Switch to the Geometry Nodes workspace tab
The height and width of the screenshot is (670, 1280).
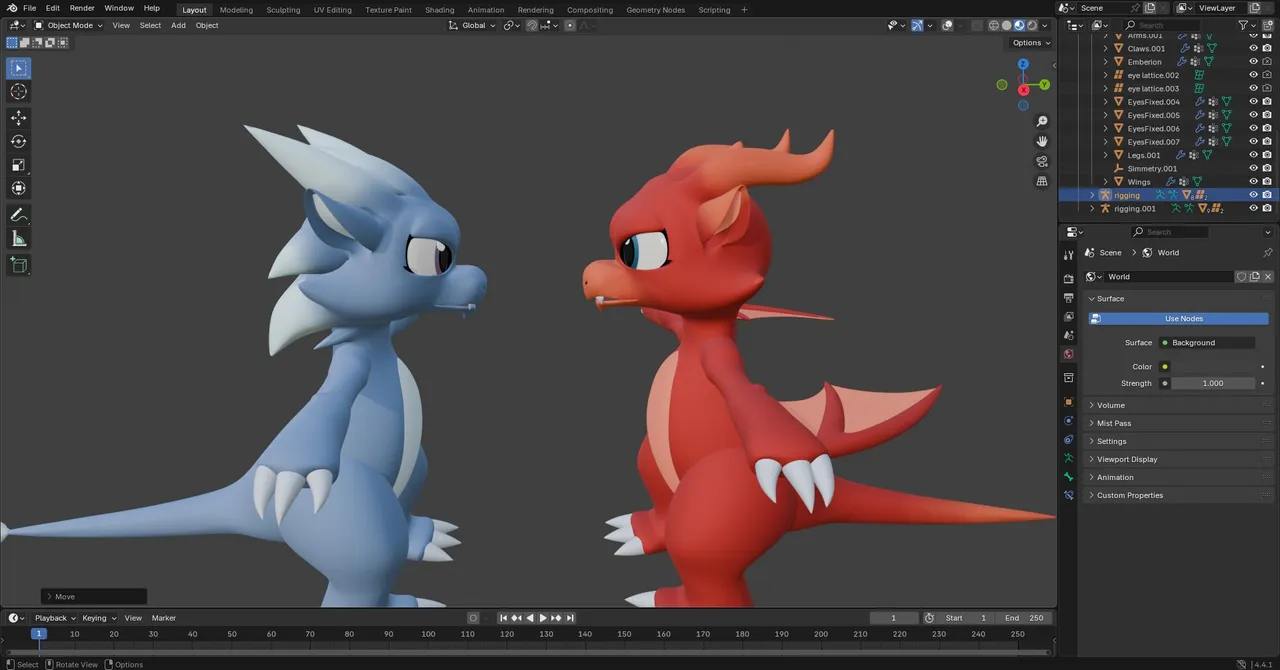point(656,9)
